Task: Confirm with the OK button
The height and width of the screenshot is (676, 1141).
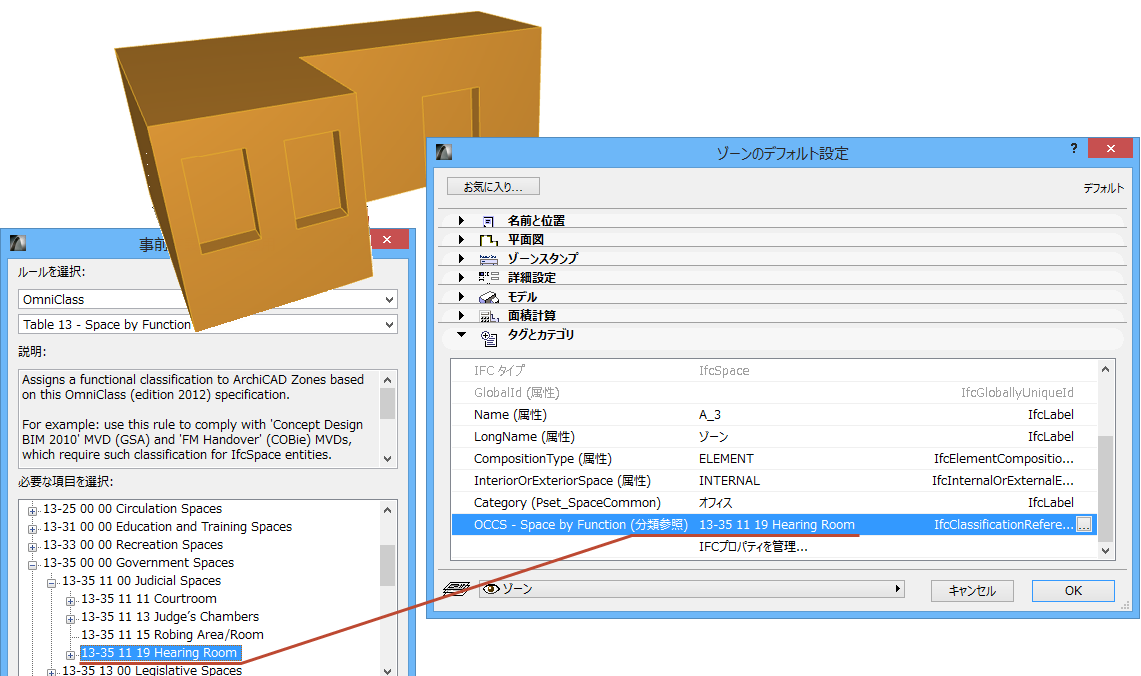Action: 1073,591
